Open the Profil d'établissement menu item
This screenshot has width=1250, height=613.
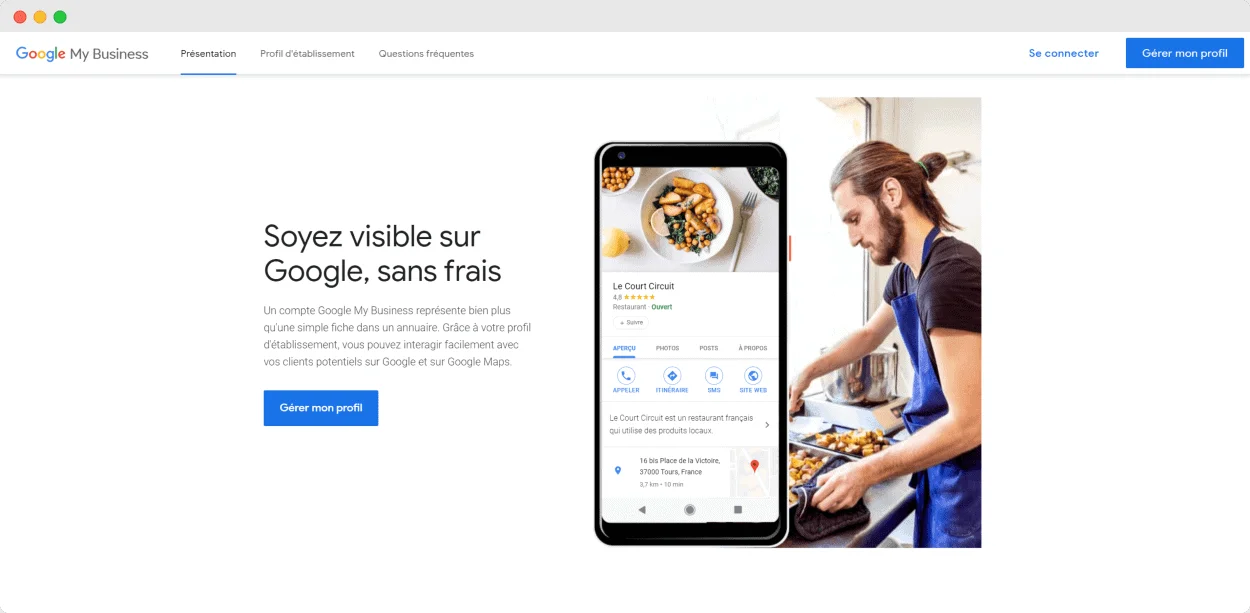click(307, 54)
